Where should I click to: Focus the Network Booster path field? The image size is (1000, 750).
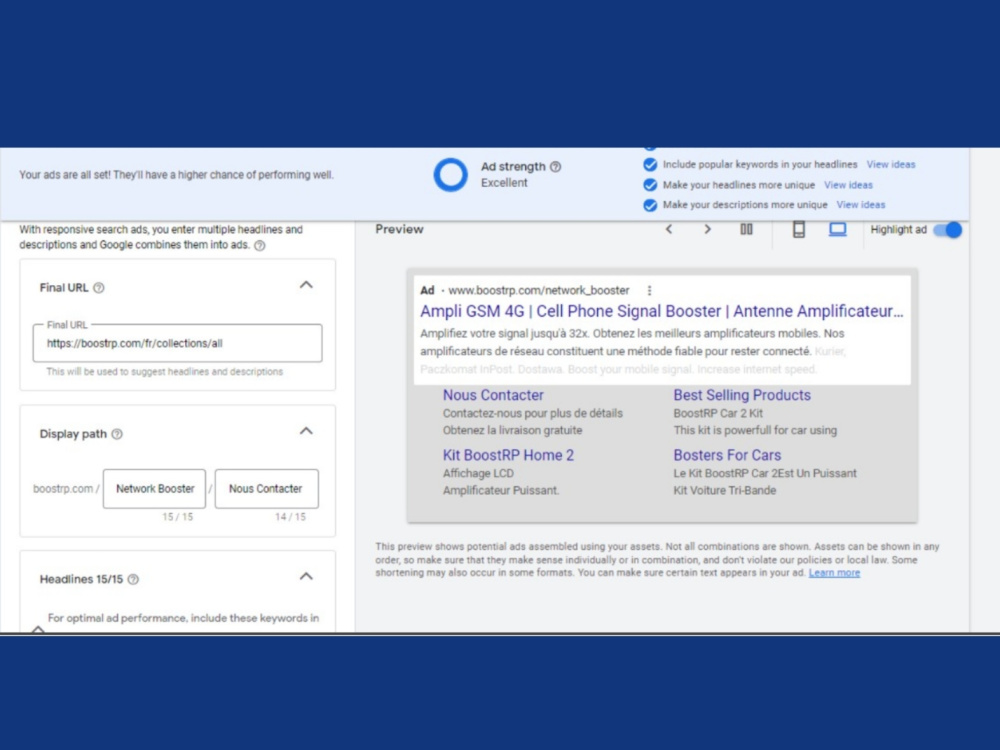(154, 489)
